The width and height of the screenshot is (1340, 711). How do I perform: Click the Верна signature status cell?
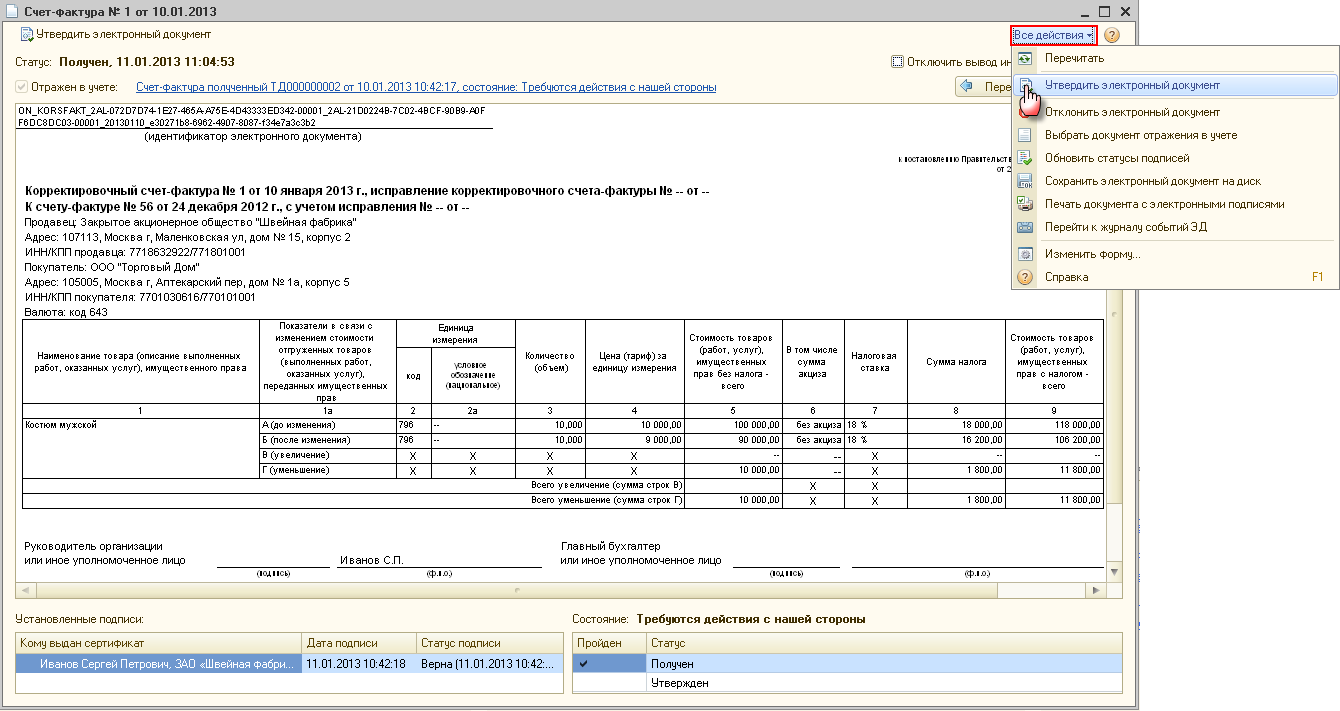[x=490, y=664]
